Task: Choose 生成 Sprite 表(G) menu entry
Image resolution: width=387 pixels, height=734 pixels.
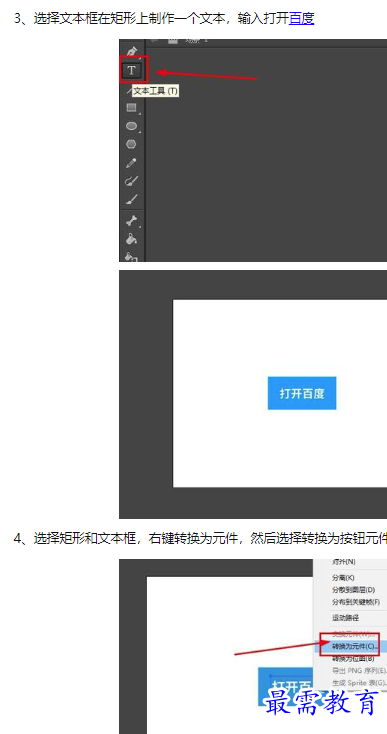Action: 359,683
